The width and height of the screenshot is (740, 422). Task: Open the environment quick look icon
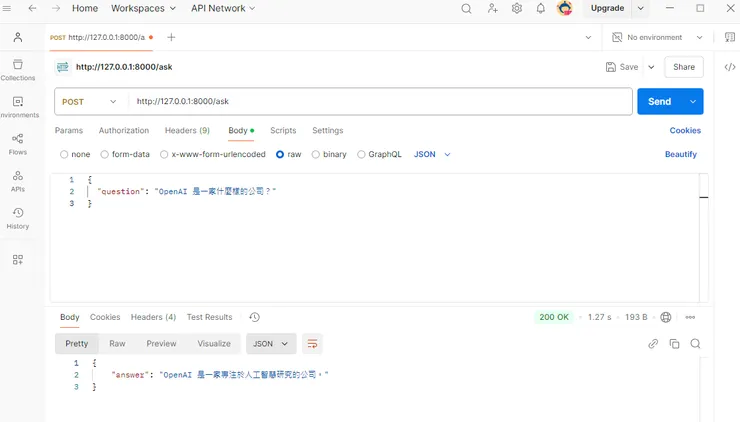pos(730,37)
